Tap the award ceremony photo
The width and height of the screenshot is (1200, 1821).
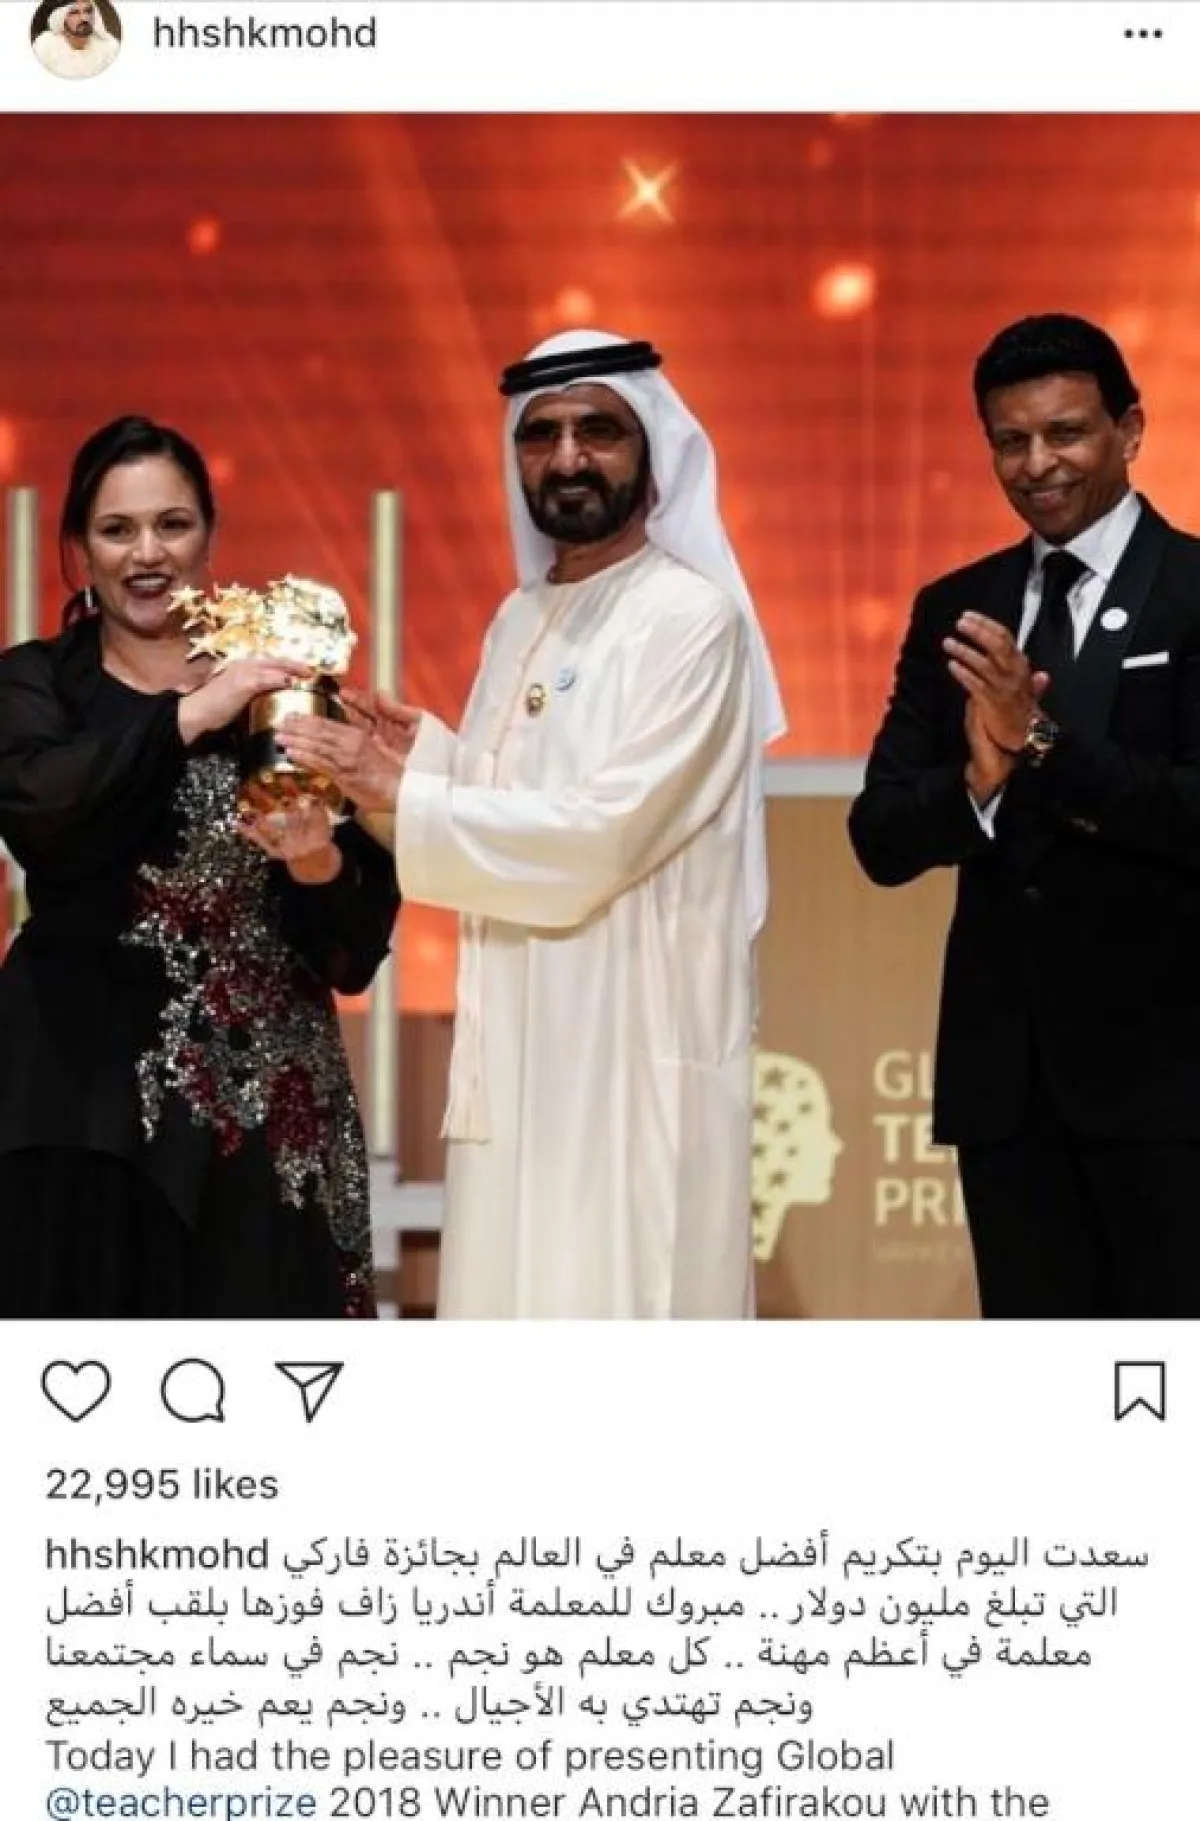pos(600,715)
